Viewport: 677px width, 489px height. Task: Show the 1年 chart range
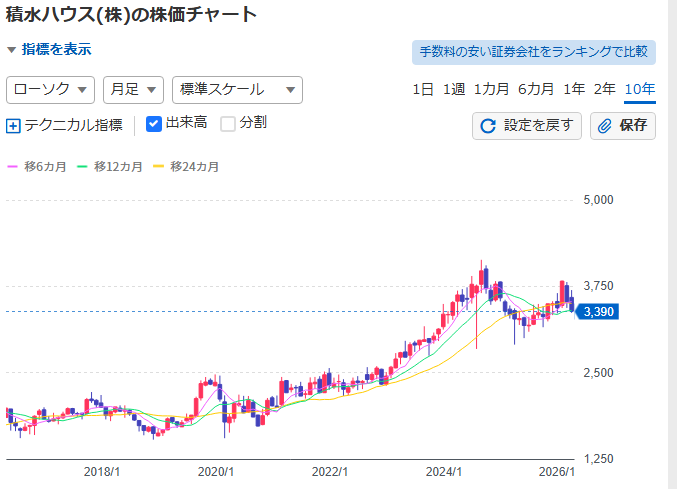click(x=574, y=89)
